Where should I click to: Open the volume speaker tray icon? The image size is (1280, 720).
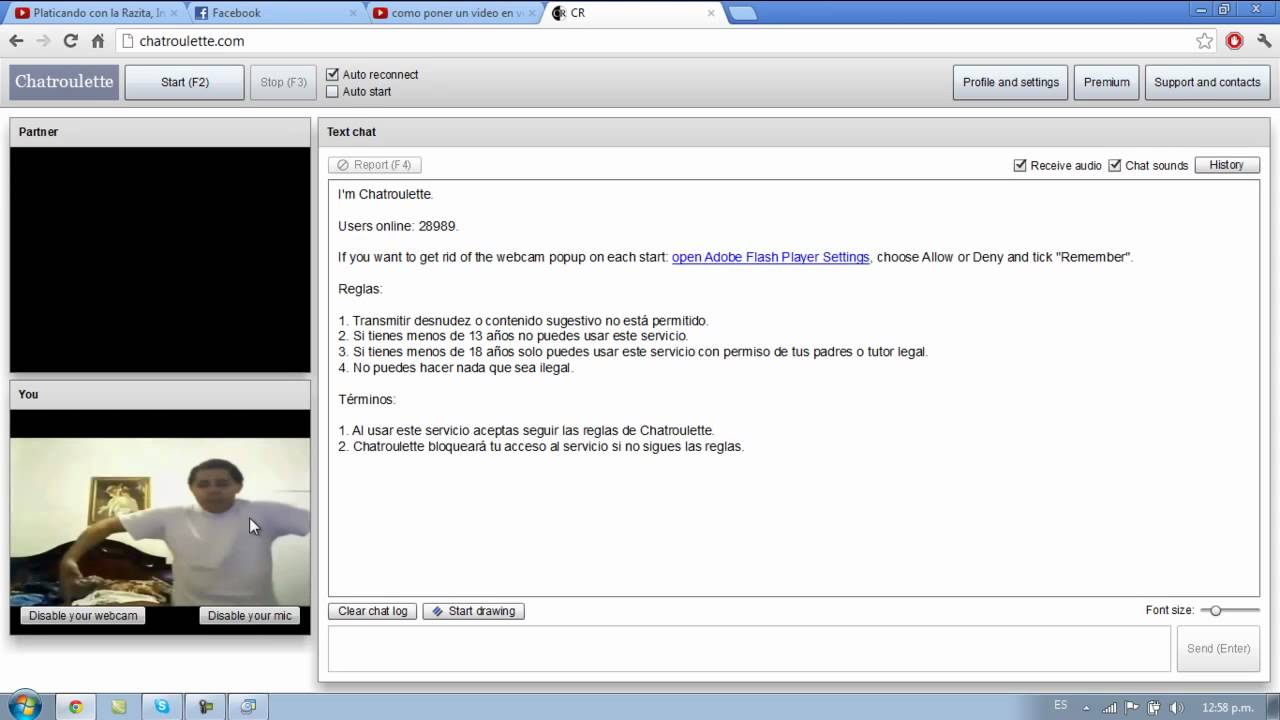point(1176,707)
